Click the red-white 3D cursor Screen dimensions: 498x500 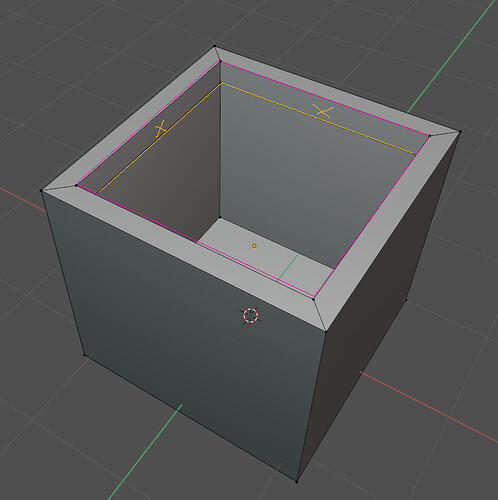click(x=250, y=315)
